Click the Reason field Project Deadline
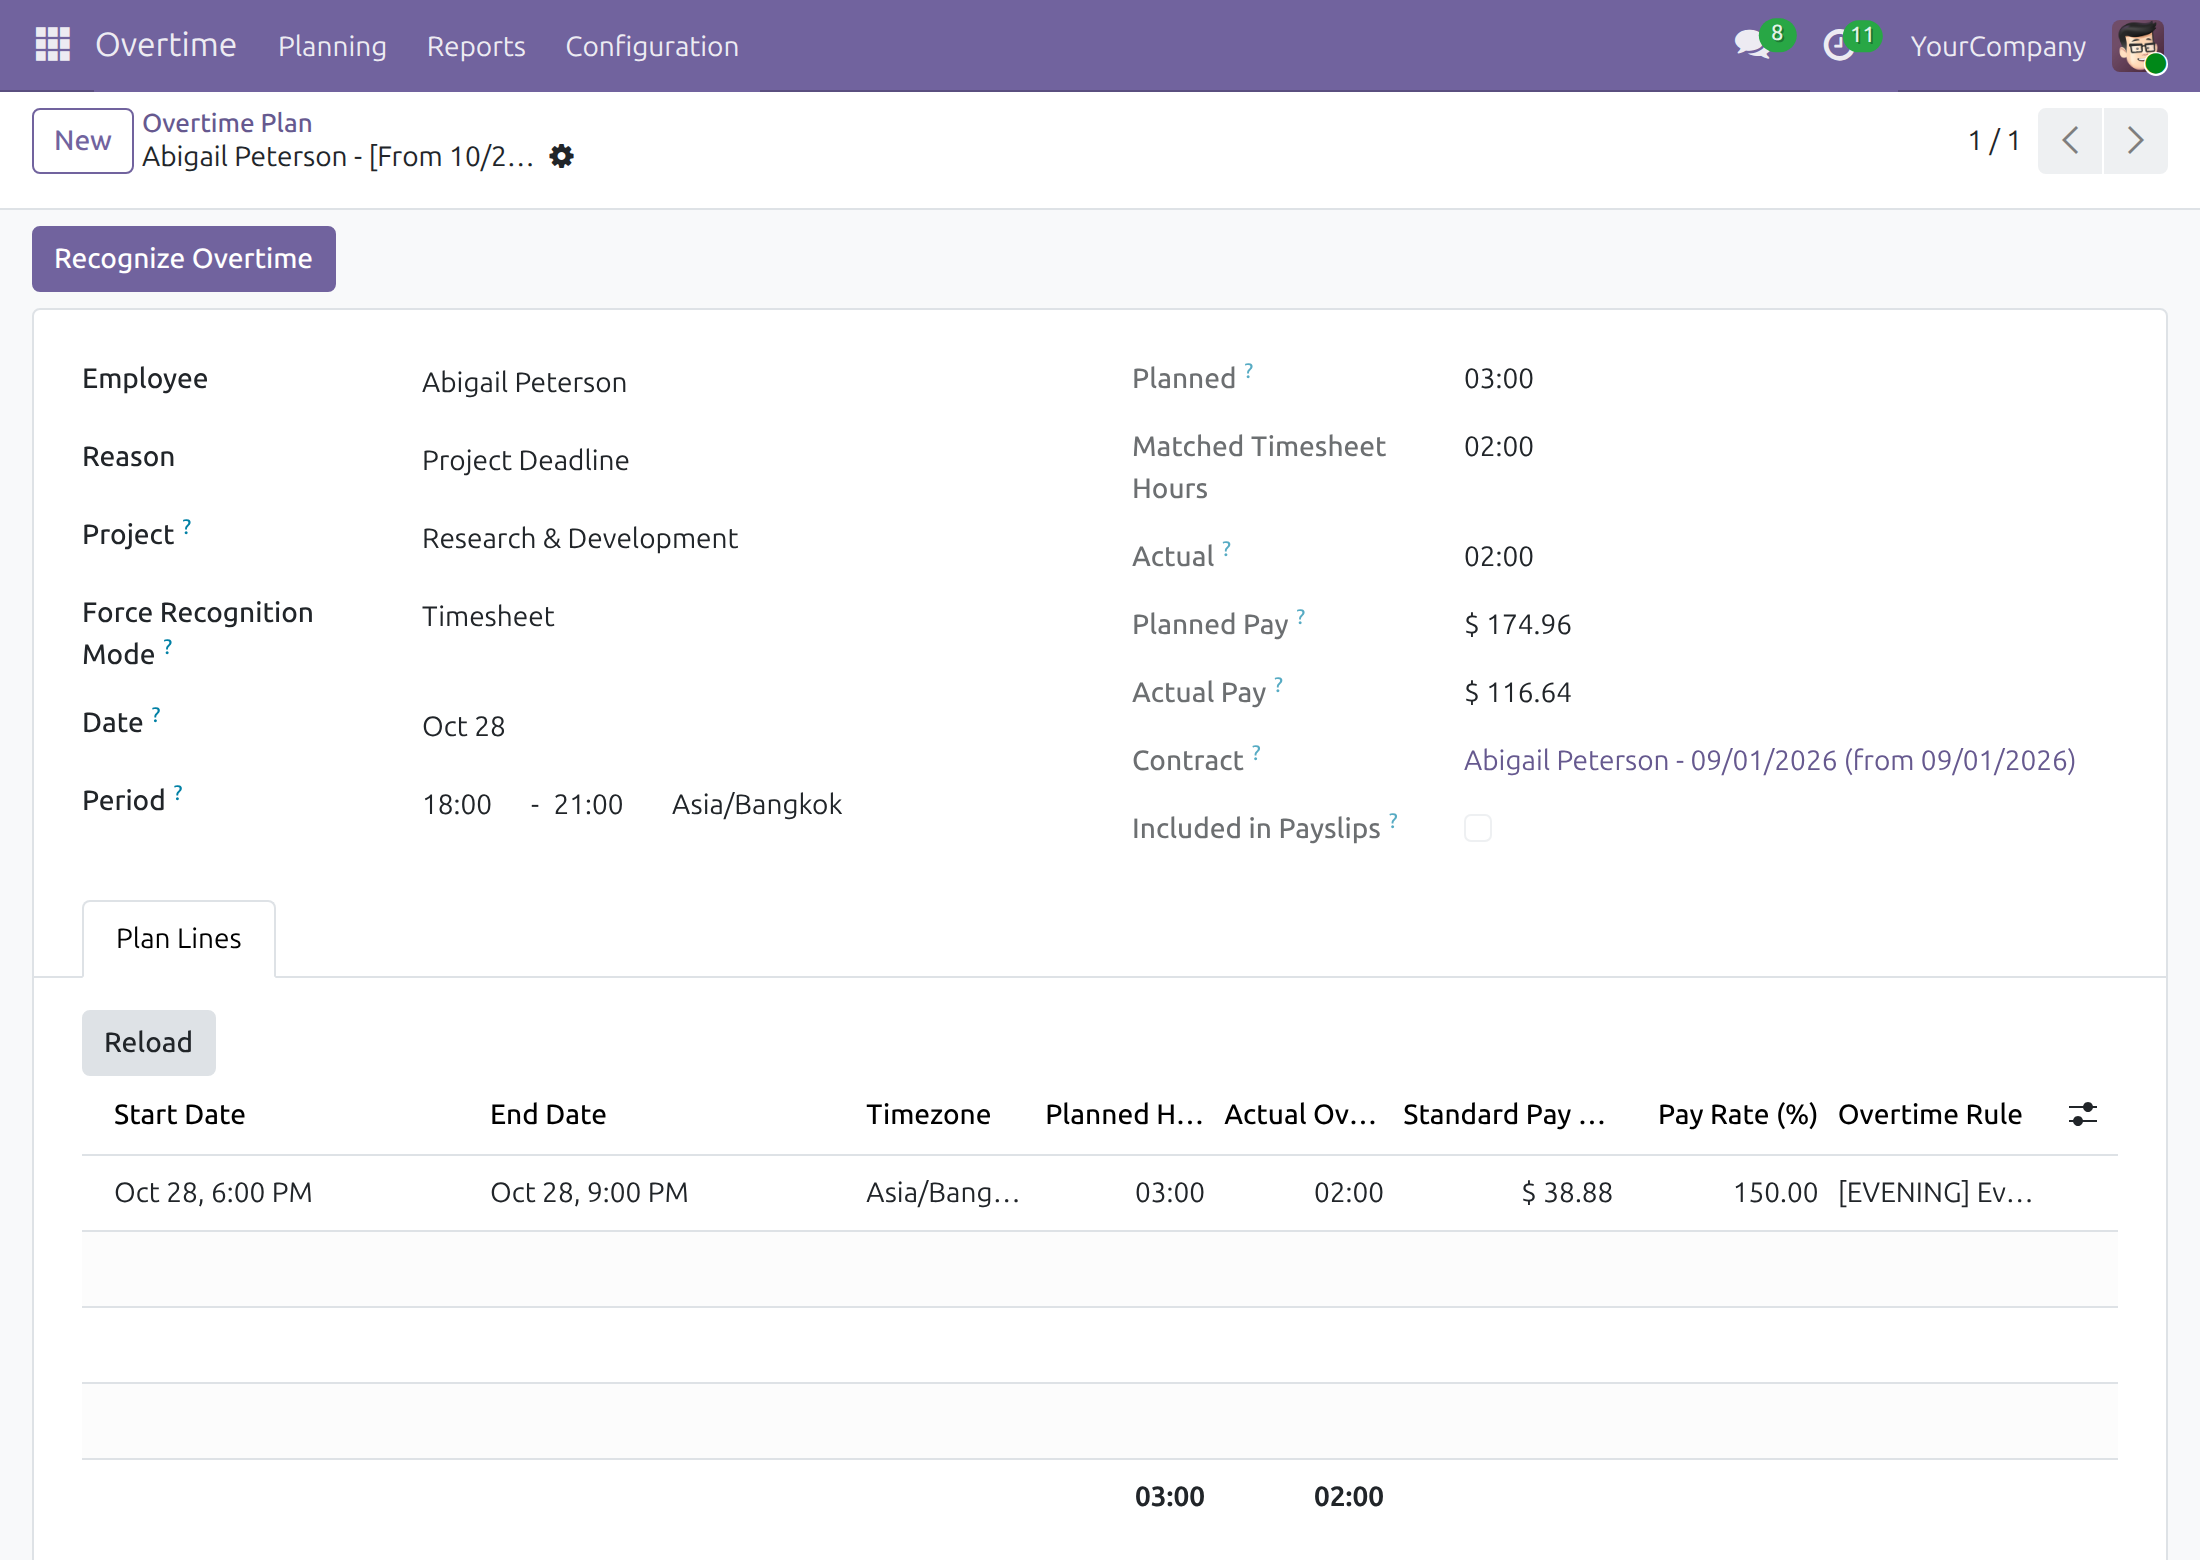This screenshot has width=2200, height=1560. point(526,461)
